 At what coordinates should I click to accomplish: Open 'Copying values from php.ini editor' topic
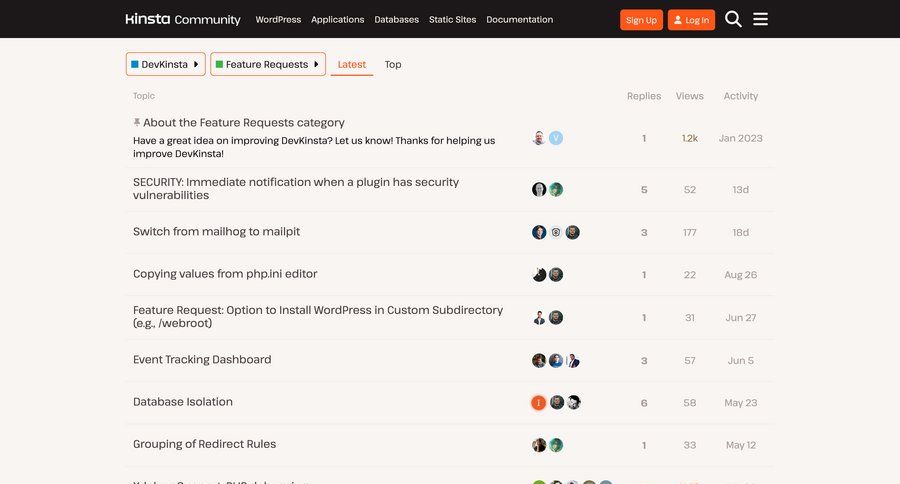225,274
